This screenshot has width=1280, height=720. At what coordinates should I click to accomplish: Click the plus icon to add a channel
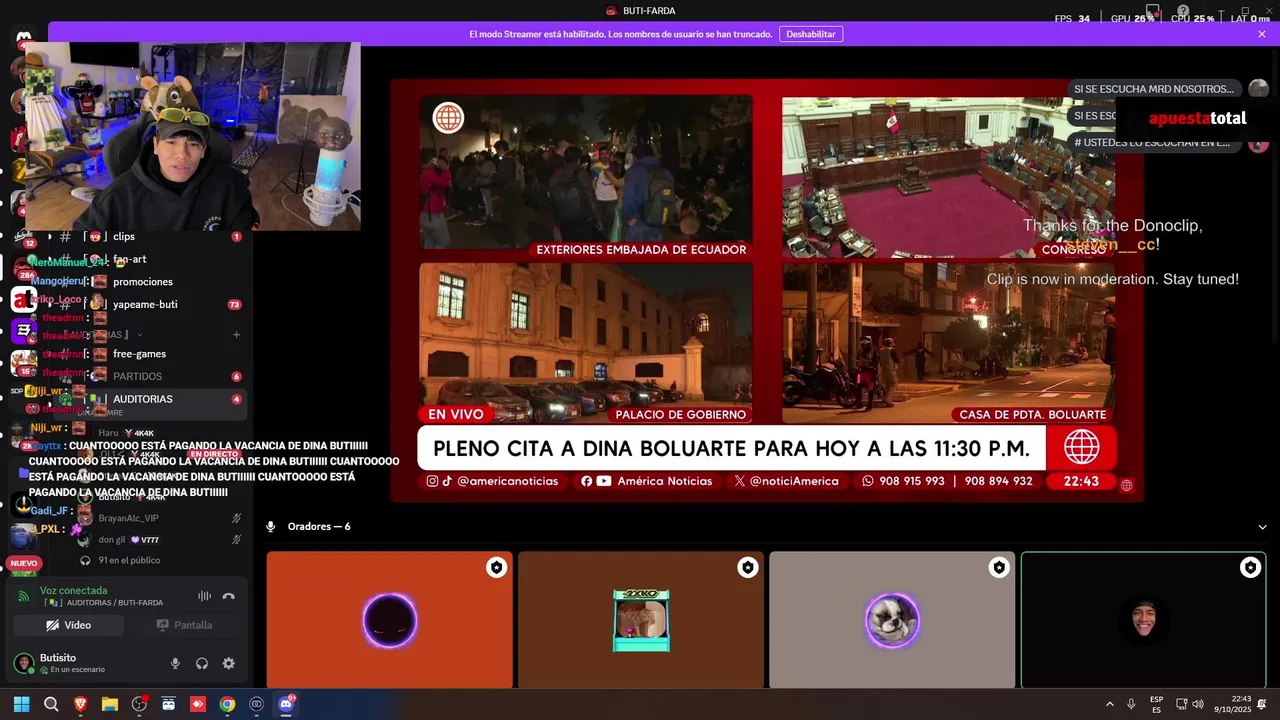[237, 335]
